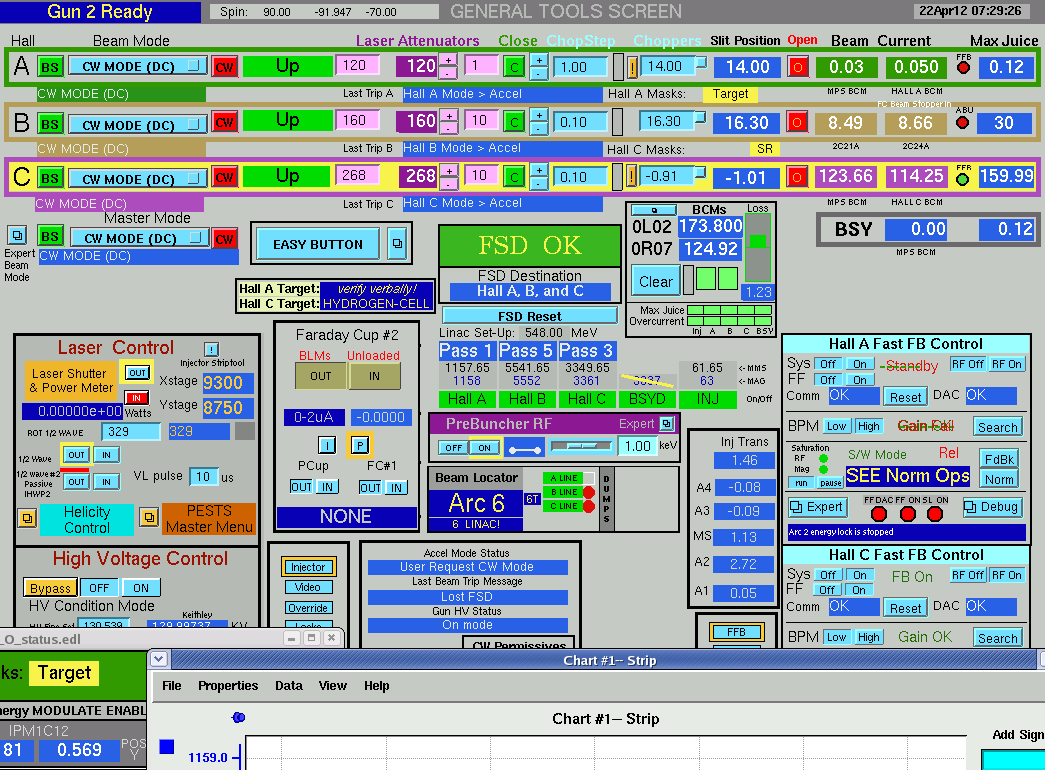
Task: Click Faraday Cup P button
Action: [360, 445]
